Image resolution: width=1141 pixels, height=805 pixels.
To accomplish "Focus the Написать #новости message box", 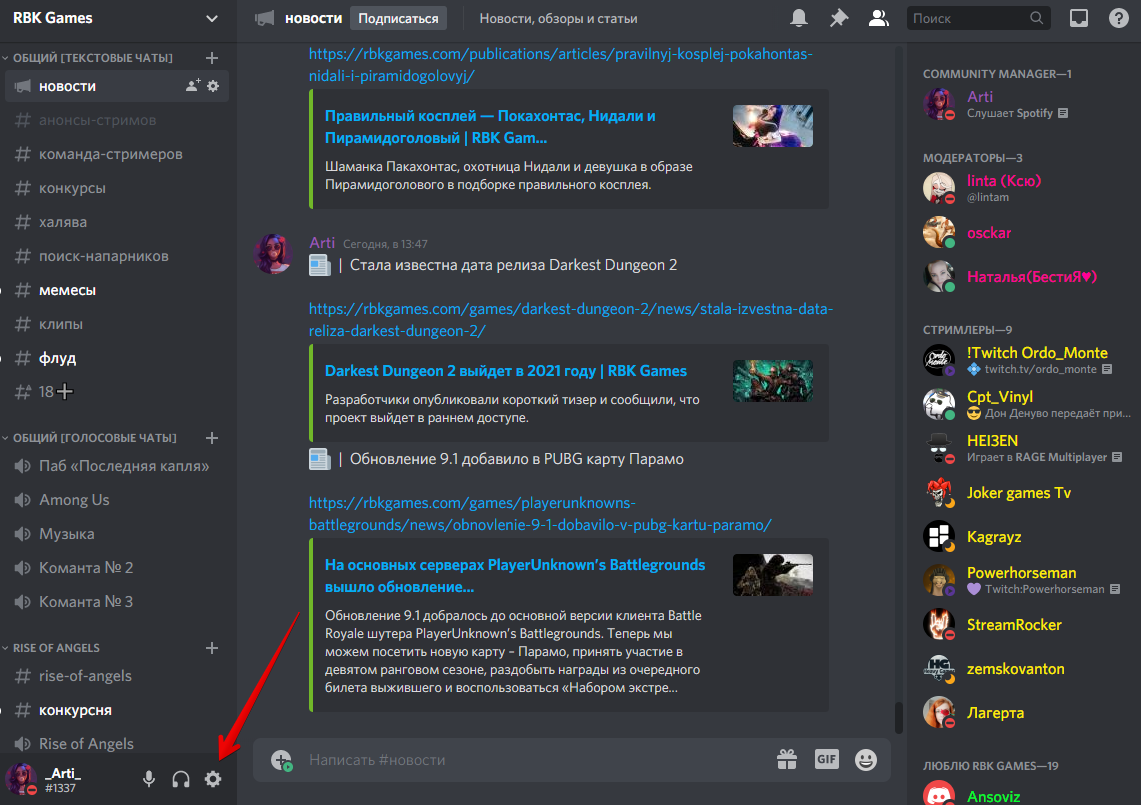I will (535, 760).
